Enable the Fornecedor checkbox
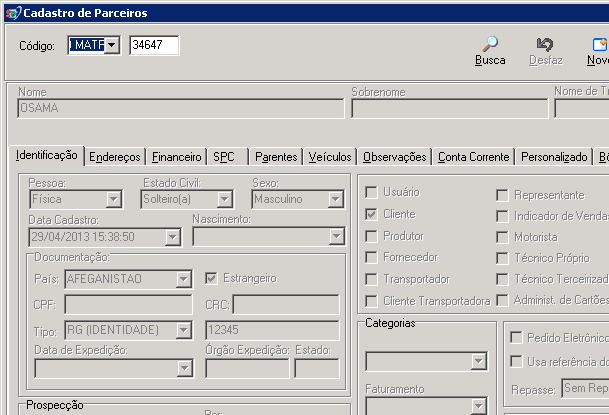This screenshot has height=415, width=609. pyautogui.click(x=371, y=257)
